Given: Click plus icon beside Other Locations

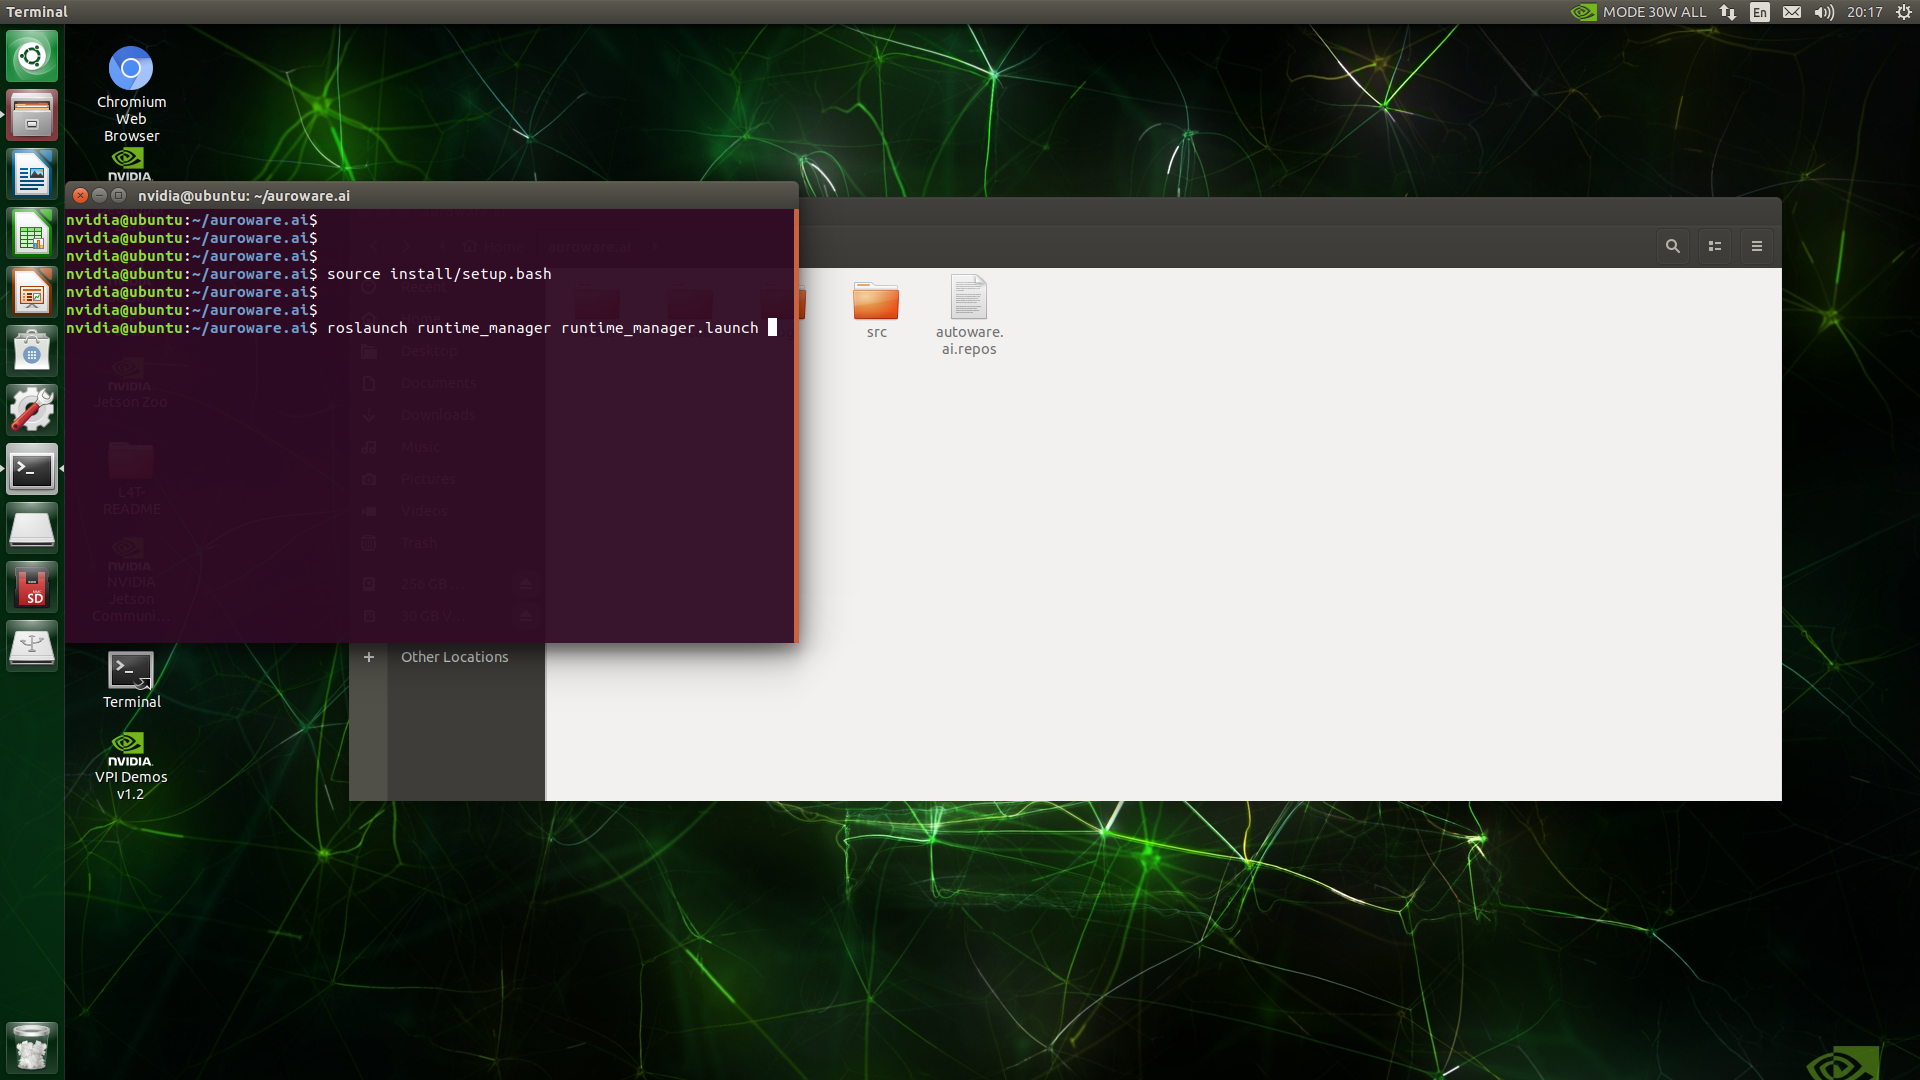Looking at the screenshot, I should (369, 657).
